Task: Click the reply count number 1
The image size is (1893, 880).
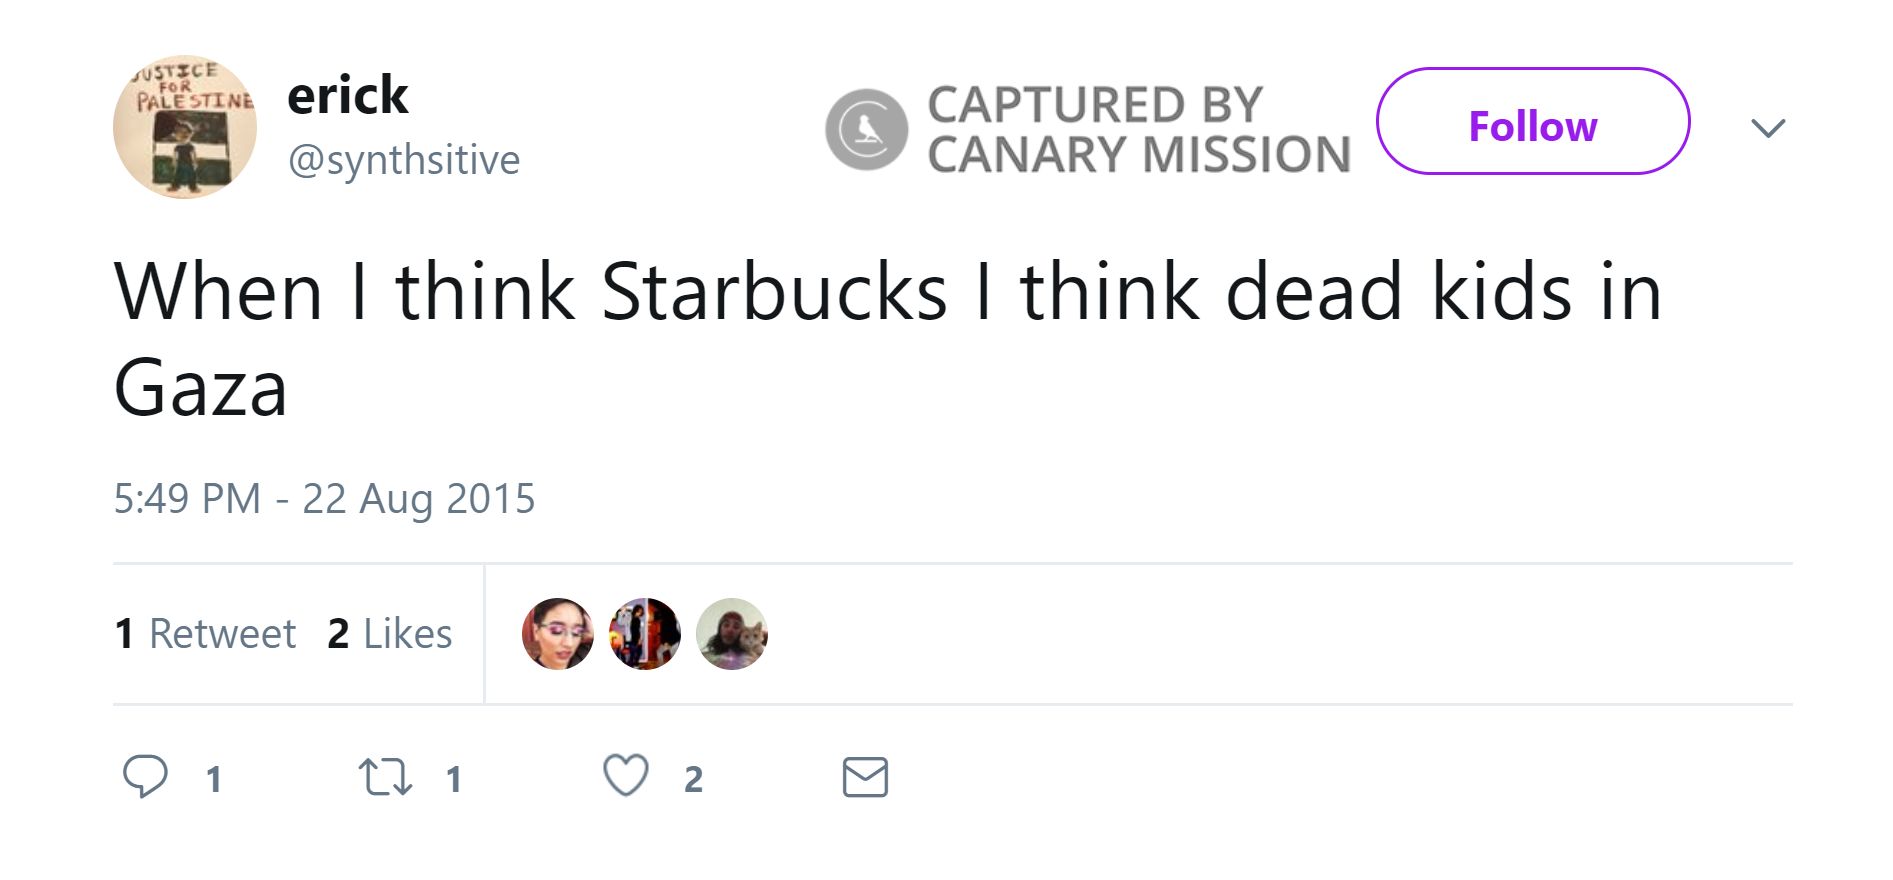Action: tap(213, 779)
